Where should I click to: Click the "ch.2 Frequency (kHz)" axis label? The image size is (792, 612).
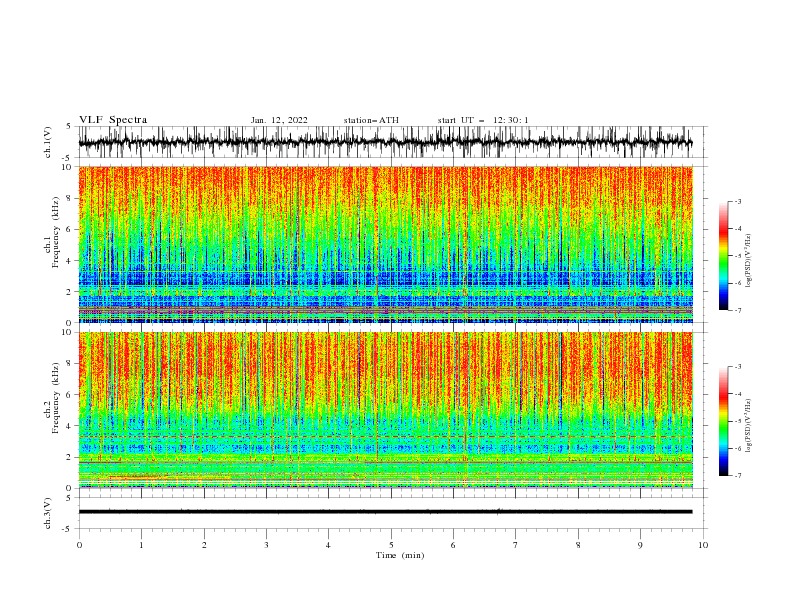pyautogui.click(x=51, y=398)
